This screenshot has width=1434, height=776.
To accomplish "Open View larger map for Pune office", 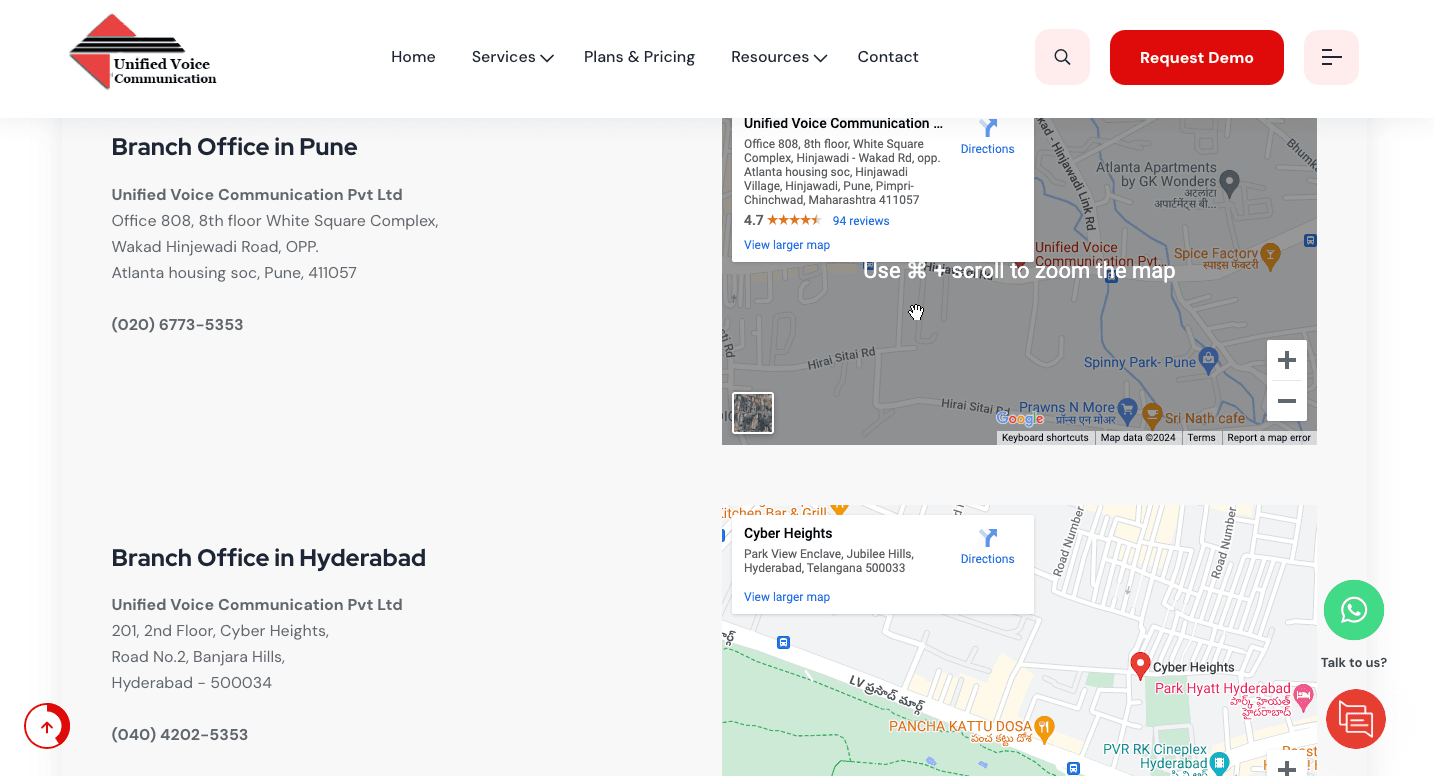I will (x=786, y=245).
